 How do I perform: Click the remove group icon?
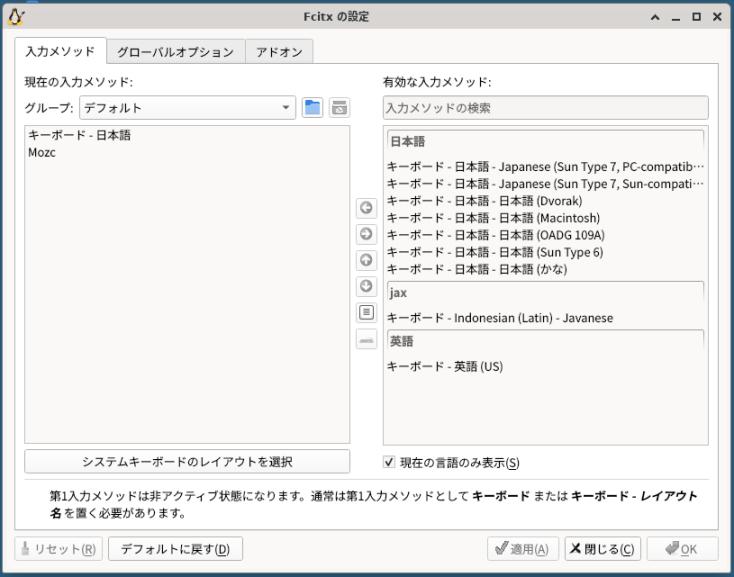coord(339,108)
